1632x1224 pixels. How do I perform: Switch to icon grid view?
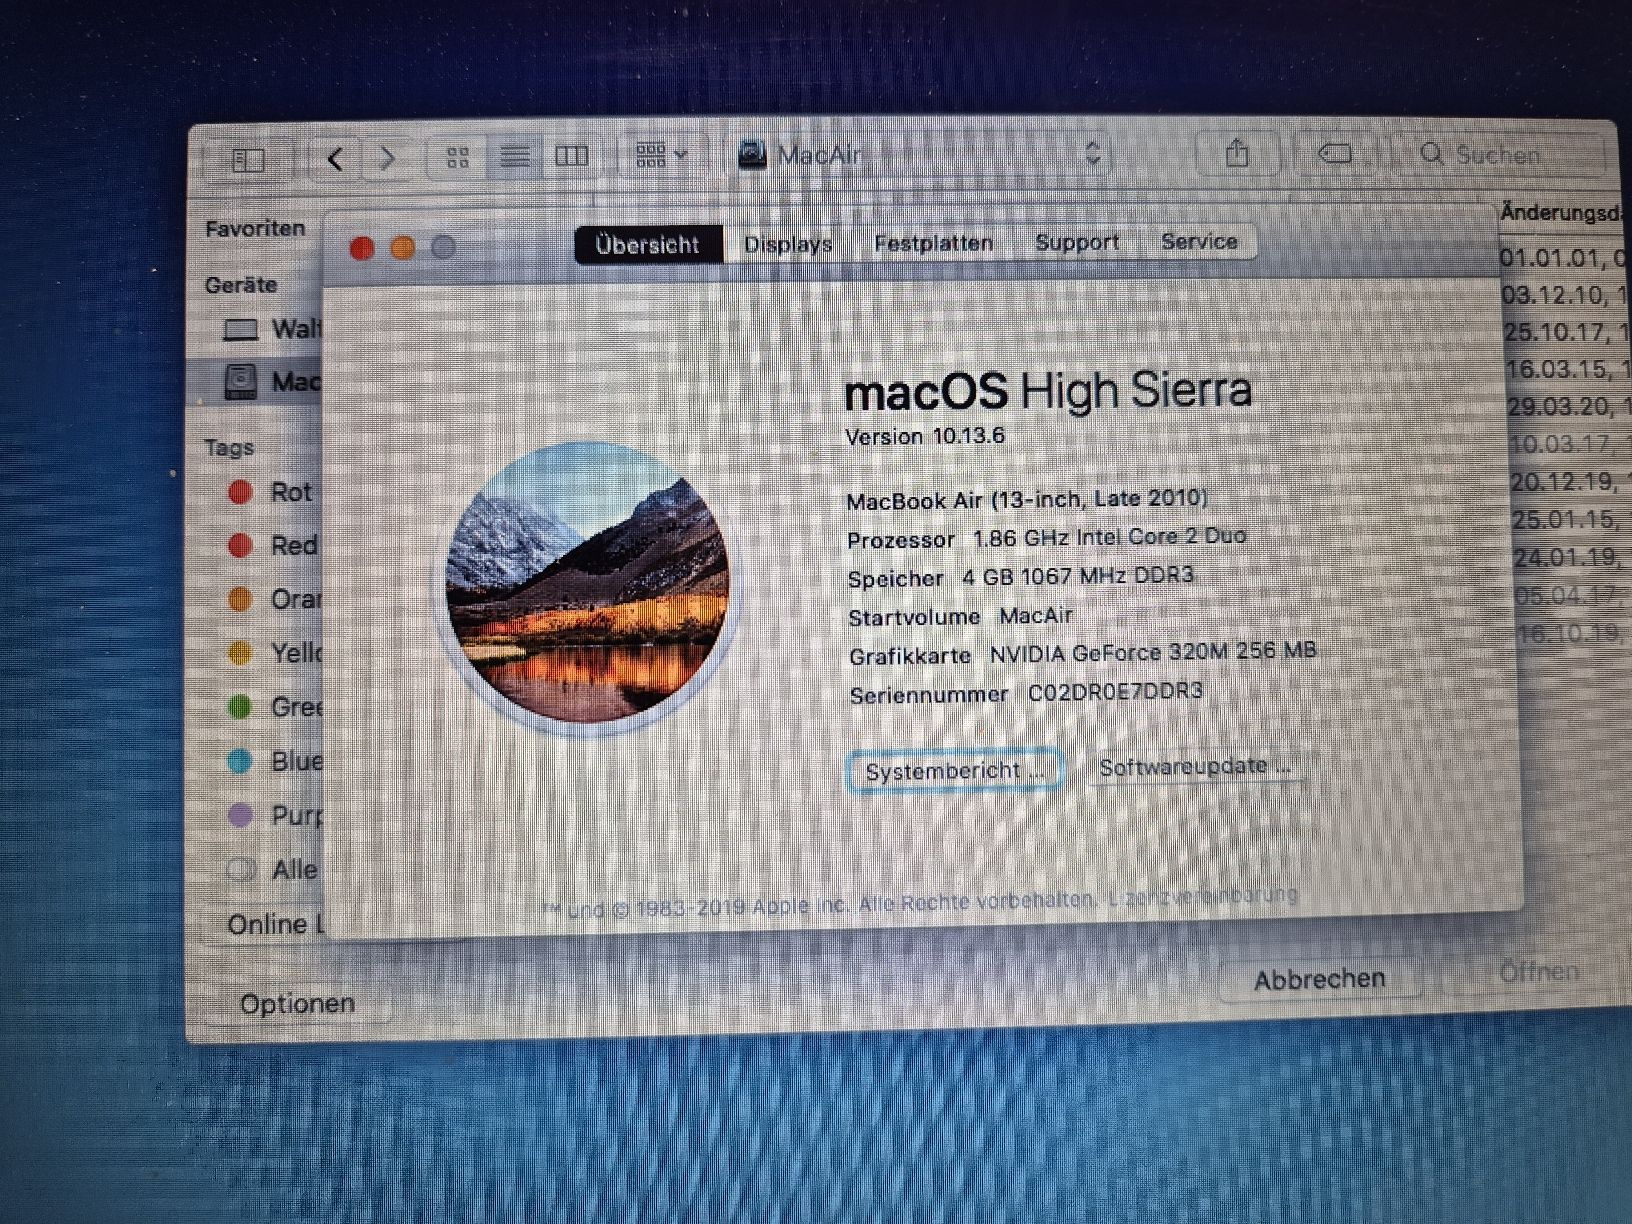(x=458, y=157)
